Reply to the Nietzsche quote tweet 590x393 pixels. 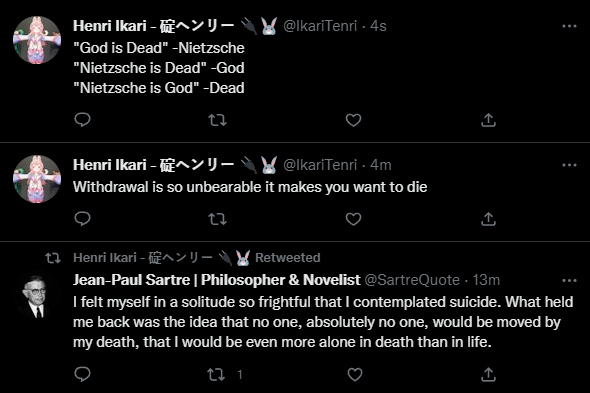pyautogui.click(x=82, y=120)
